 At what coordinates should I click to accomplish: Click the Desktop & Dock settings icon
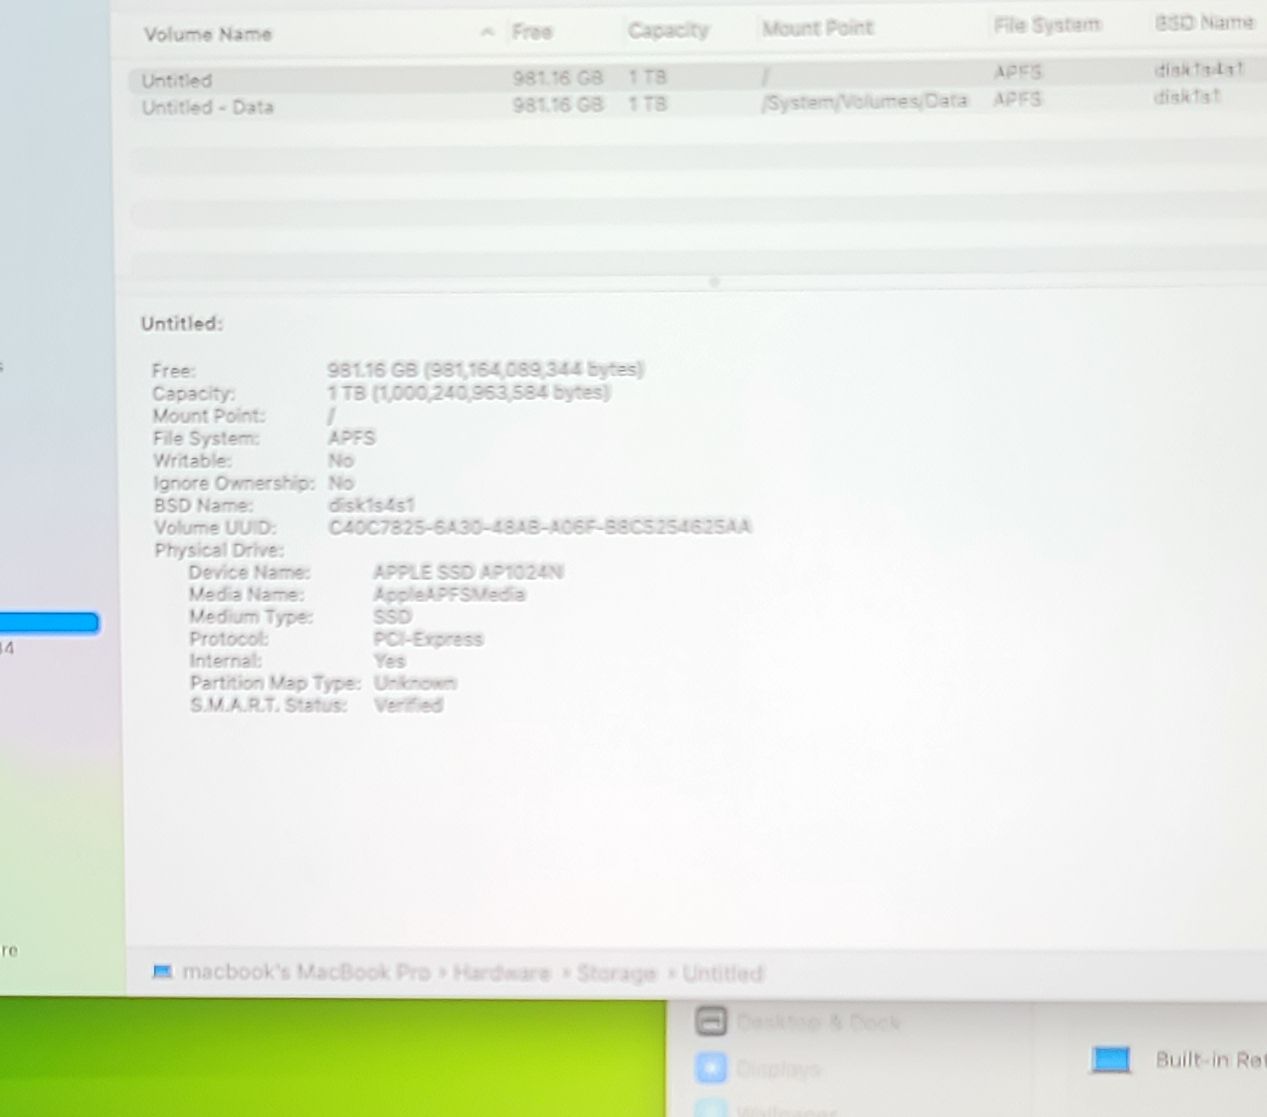tap(711, 1022)
